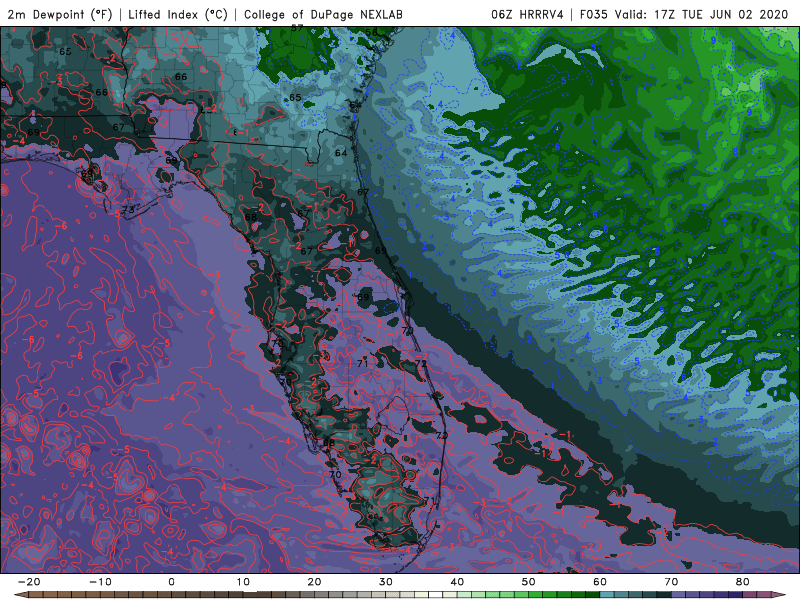
Task: Click the -20 label on the color scale
Action: pos(29,582)
